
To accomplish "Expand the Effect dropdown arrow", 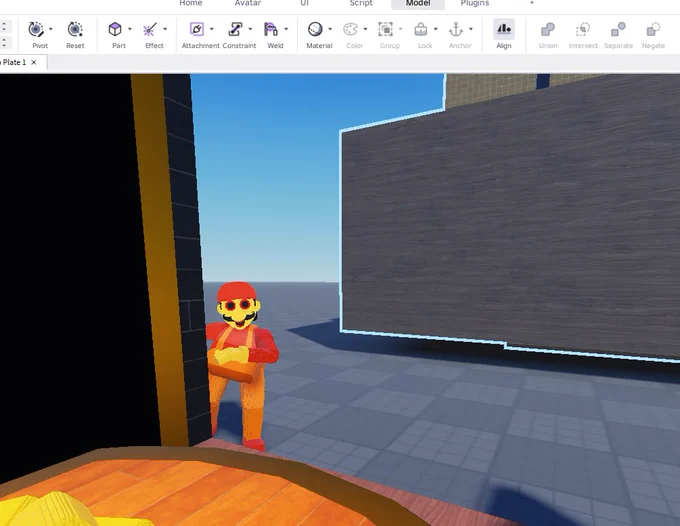I will [165, 29].
